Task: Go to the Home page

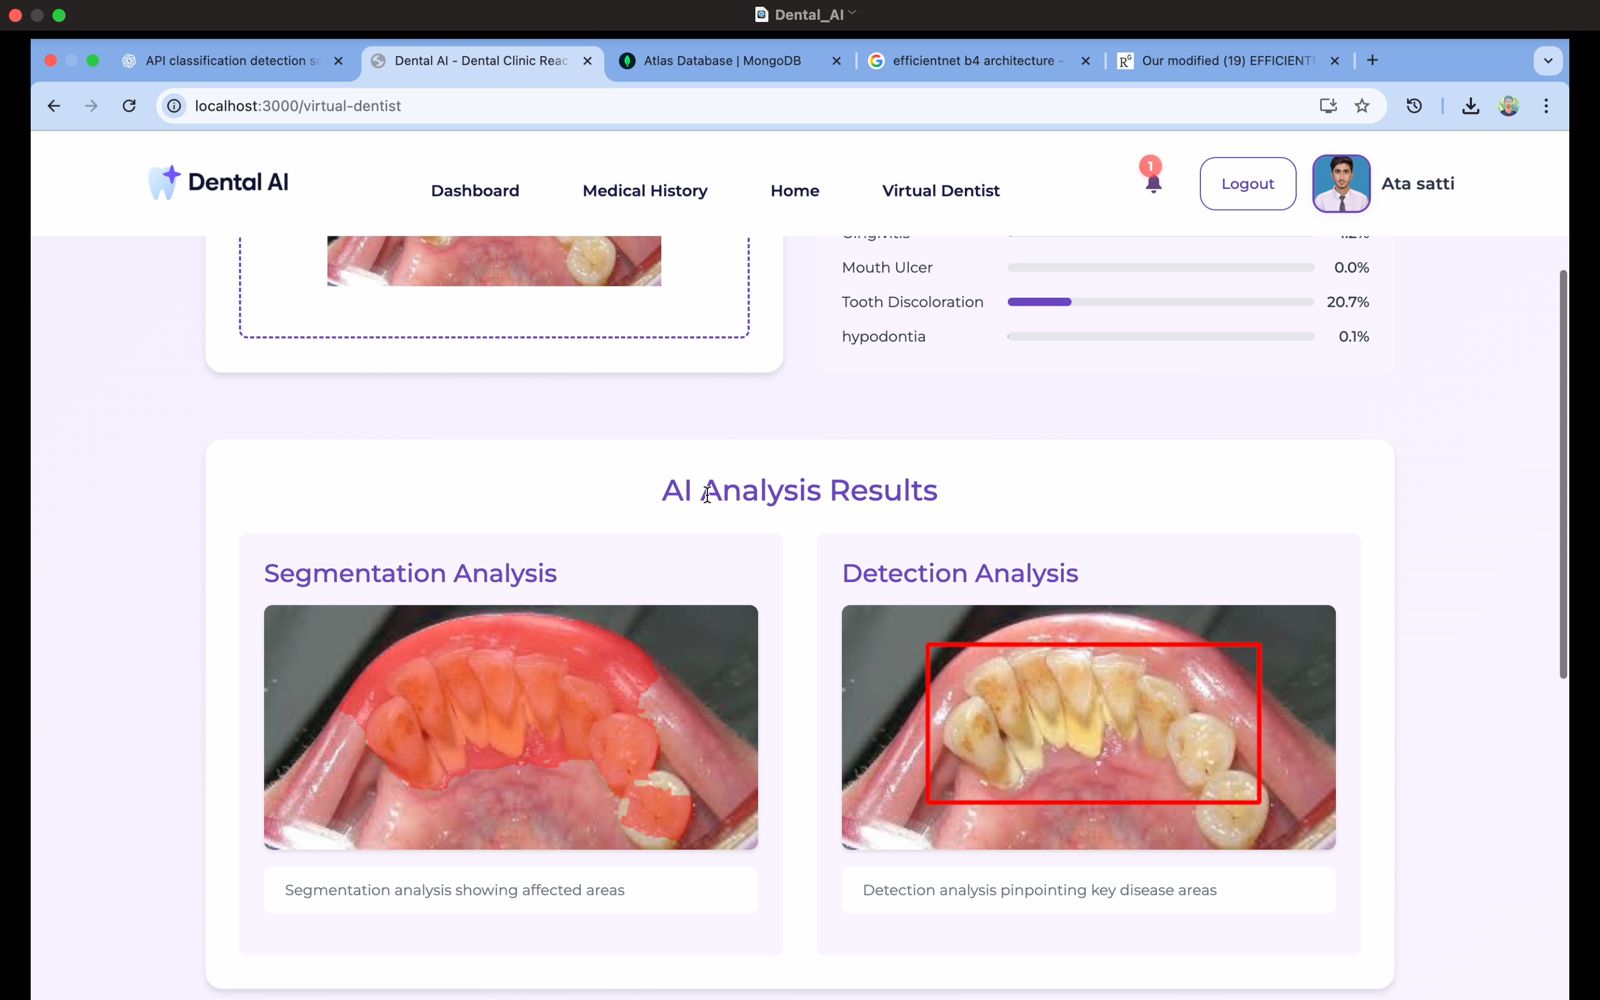Action: coord(795,191)
